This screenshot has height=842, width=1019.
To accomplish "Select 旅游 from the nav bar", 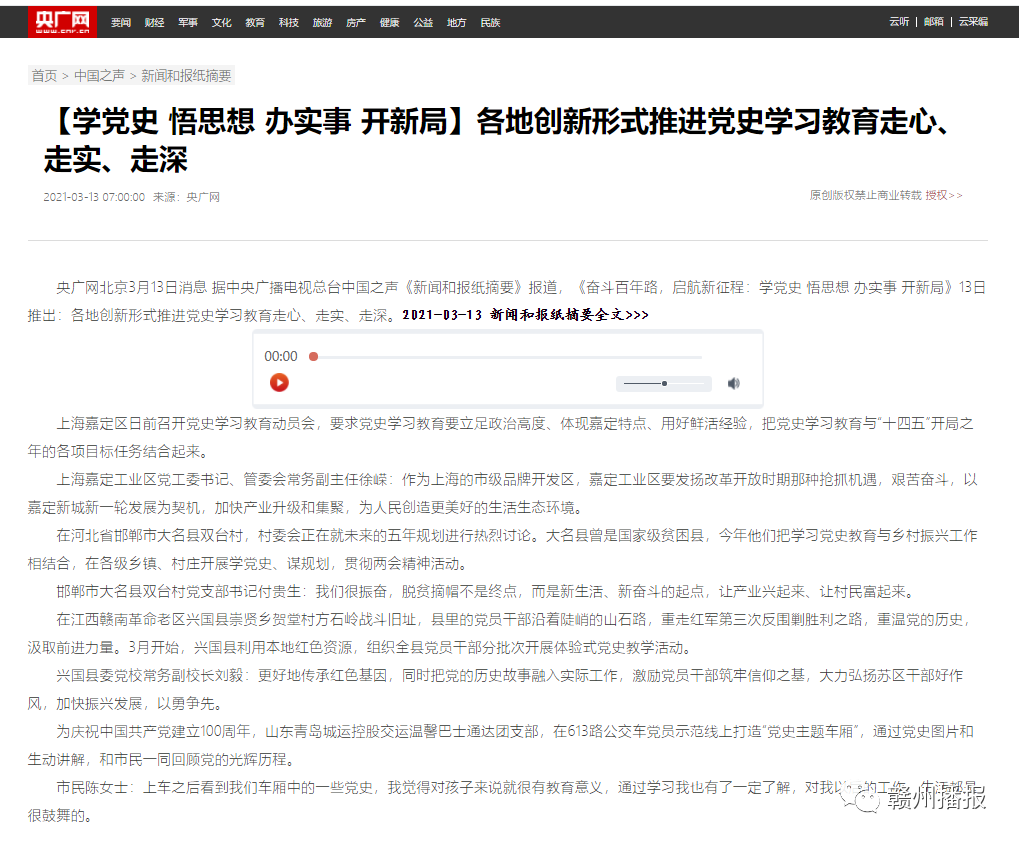I will tap(321, 22).
